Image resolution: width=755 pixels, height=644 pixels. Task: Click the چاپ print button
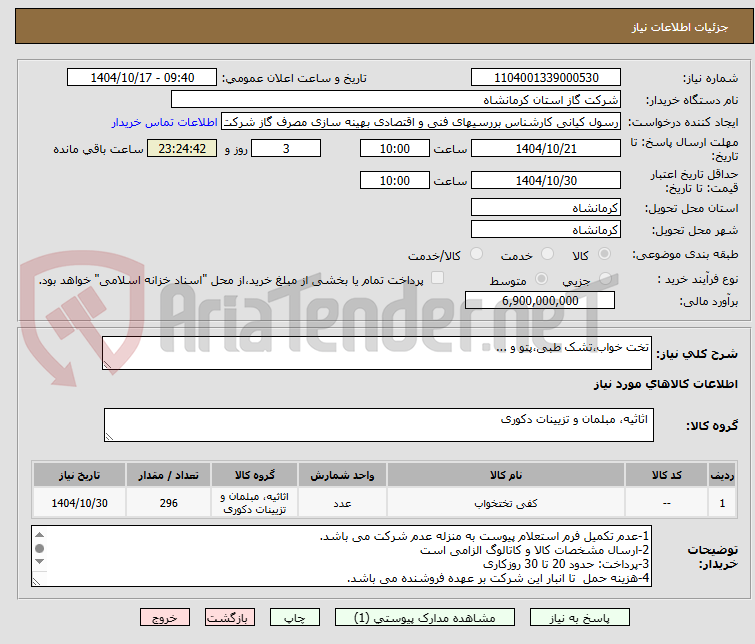[295, 618]
